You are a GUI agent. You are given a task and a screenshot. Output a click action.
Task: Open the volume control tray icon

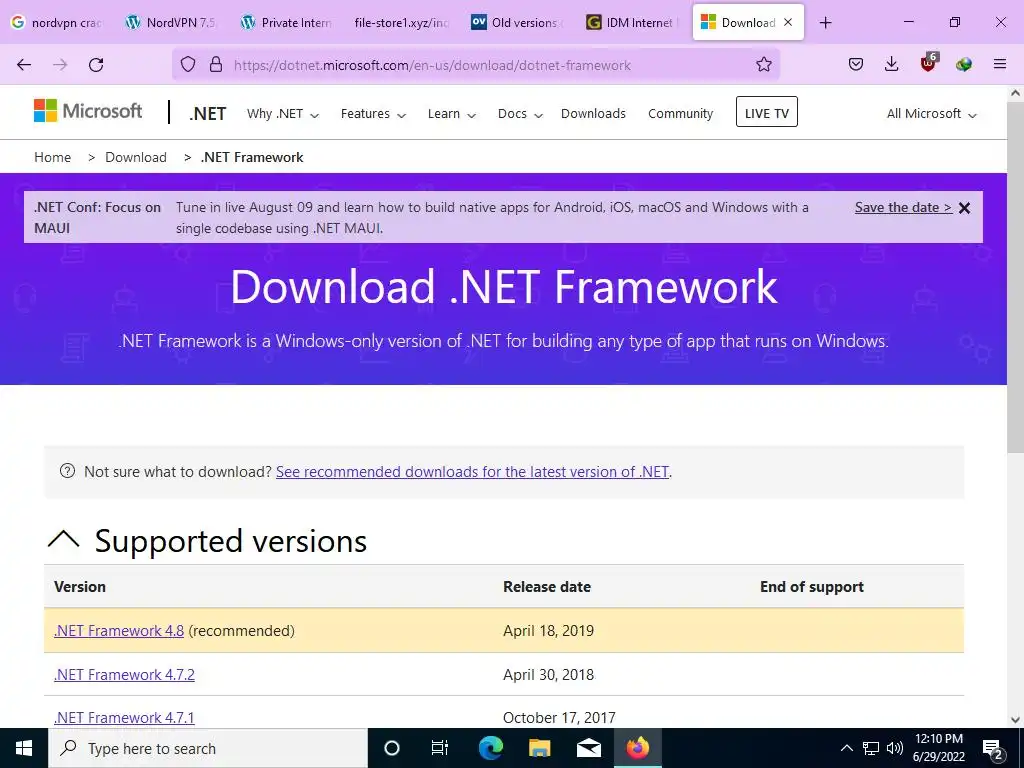(895, 748)
